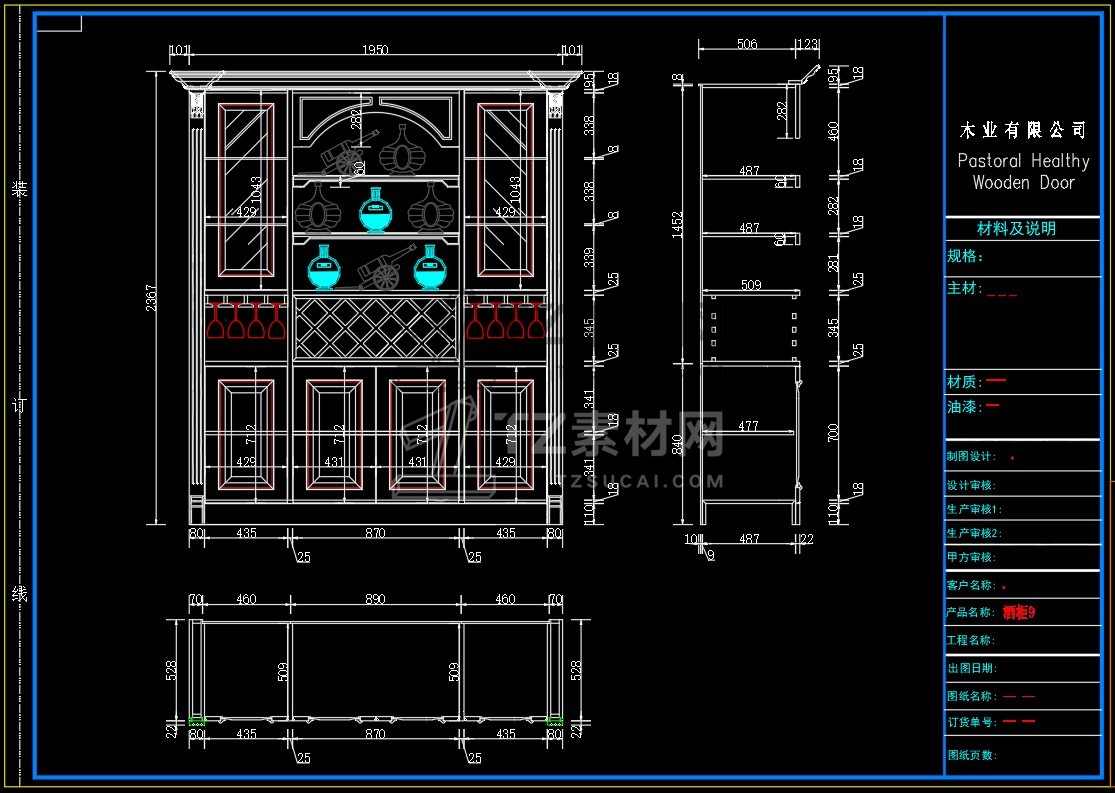
Task: Select the diamond lattice wine rack
Action: [x=375, y=328]
